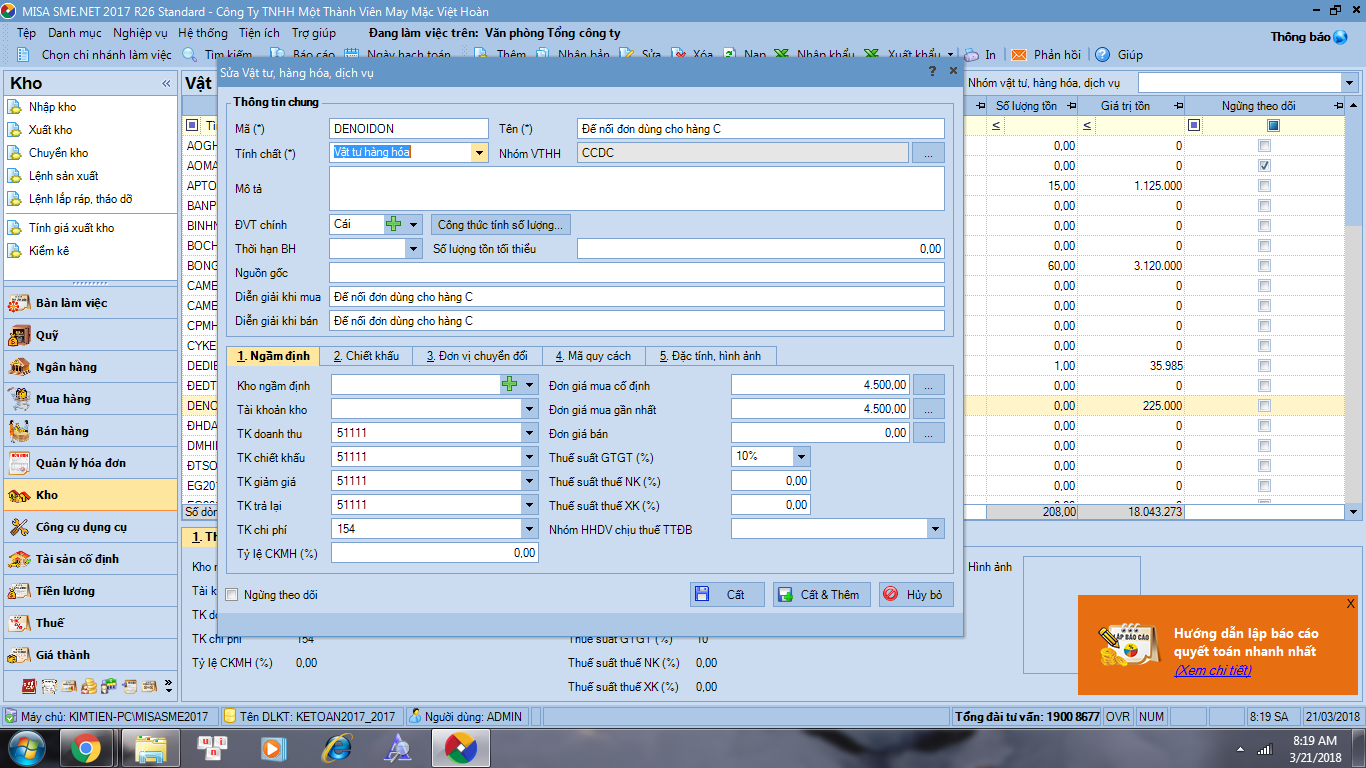Open the Bán hàng module in sidebar
This screenshot has width=1366, height=768.
point(89,431)
